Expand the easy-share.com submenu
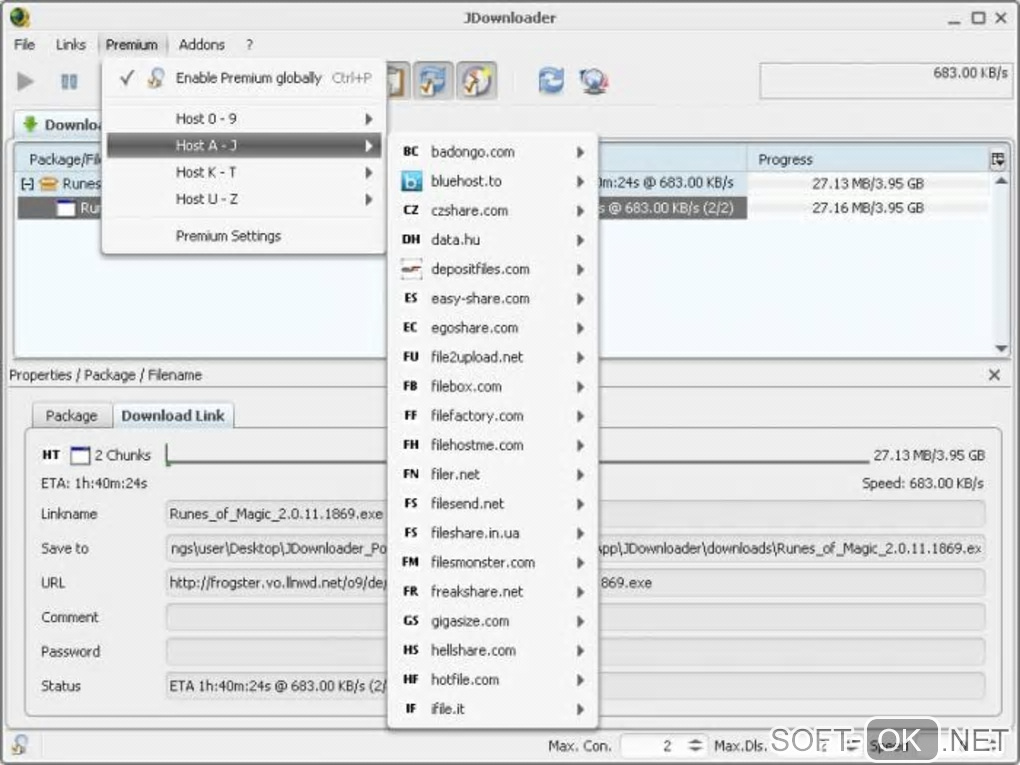The height and width of the screenshot is (765, 1020). click(492, 299)
